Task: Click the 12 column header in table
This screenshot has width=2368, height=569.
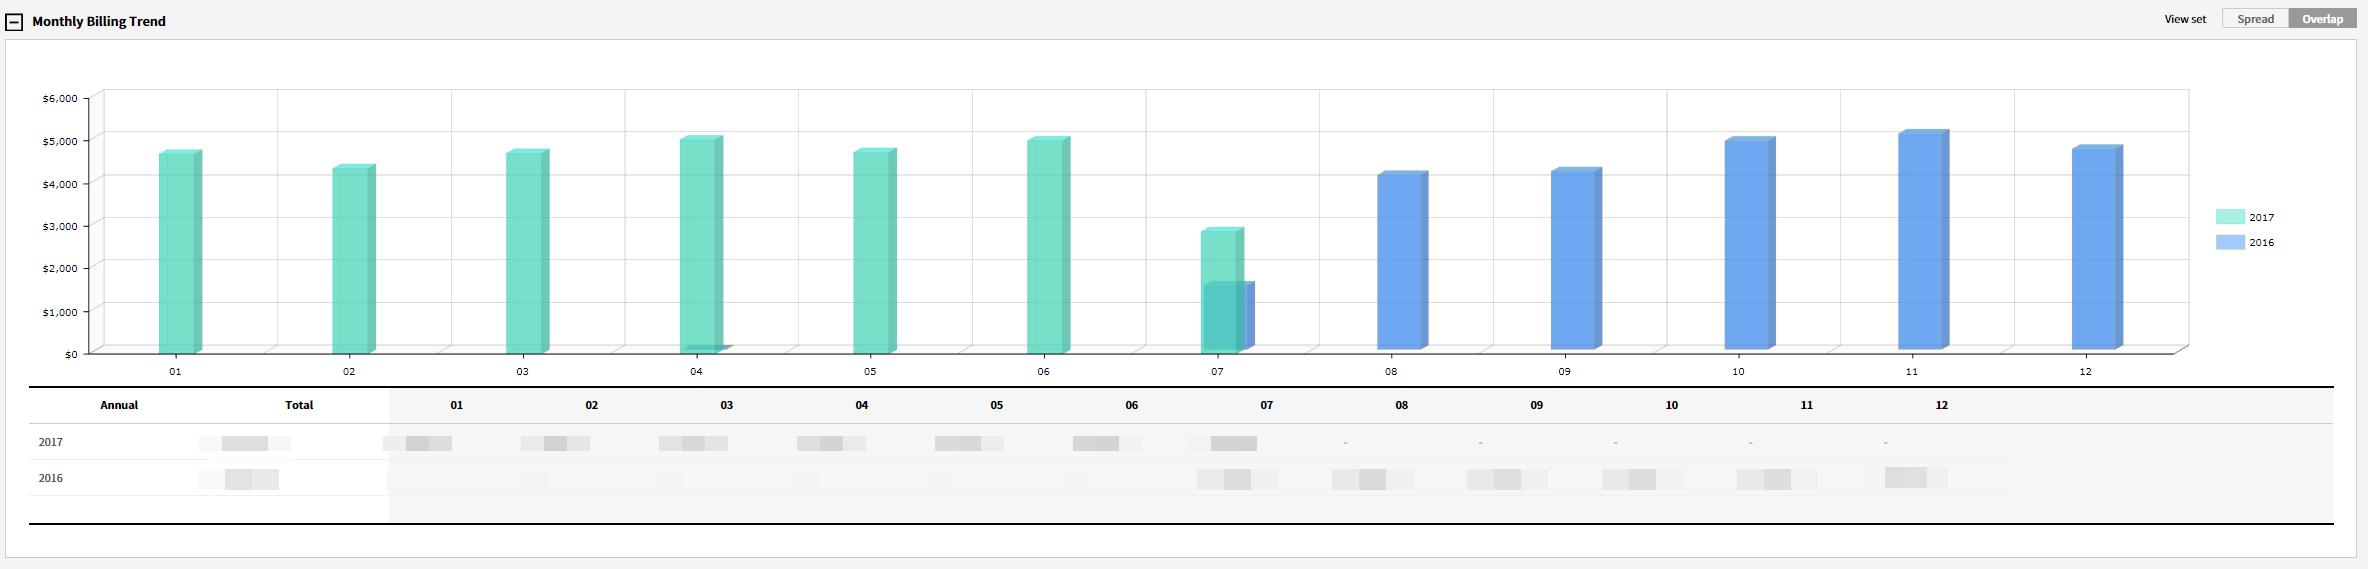Action: click(1941, 405)
